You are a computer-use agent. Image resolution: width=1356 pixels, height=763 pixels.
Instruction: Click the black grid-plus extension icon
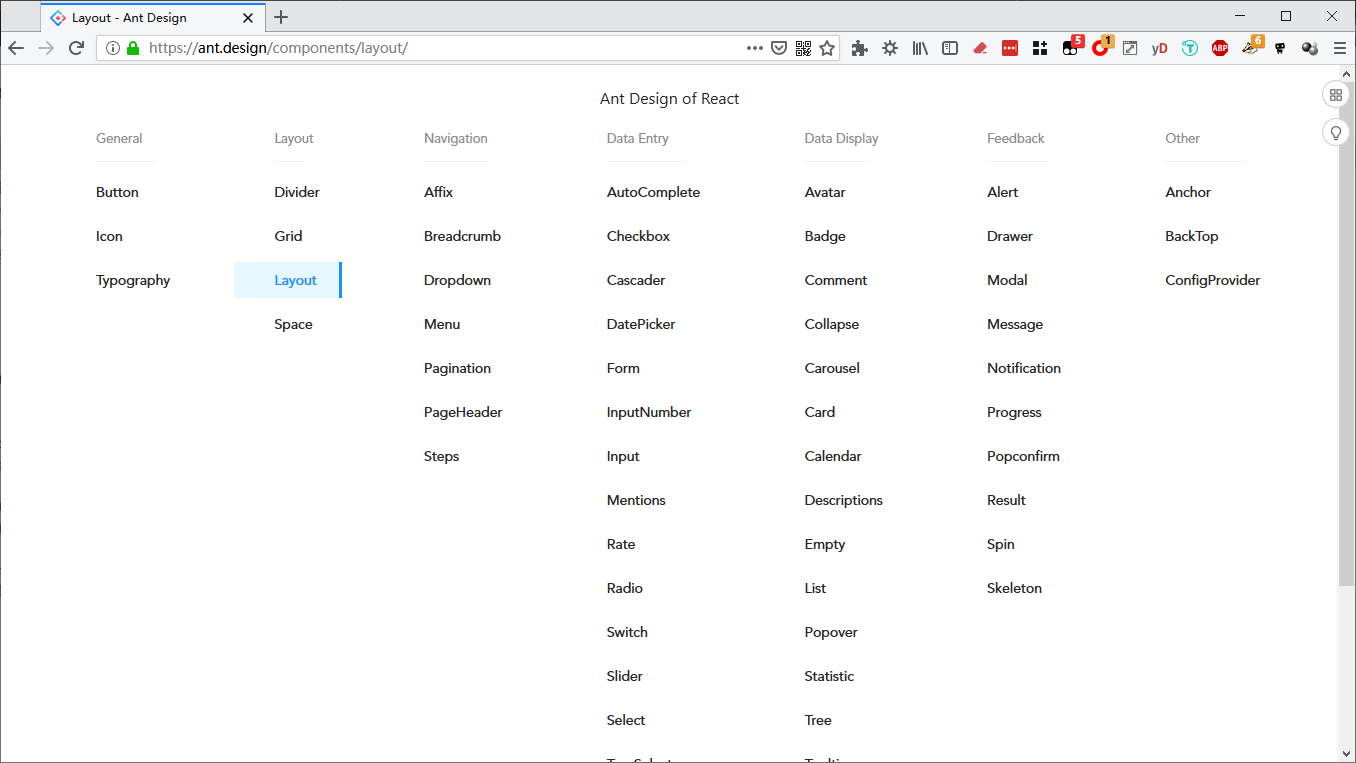pos(1040,48)
